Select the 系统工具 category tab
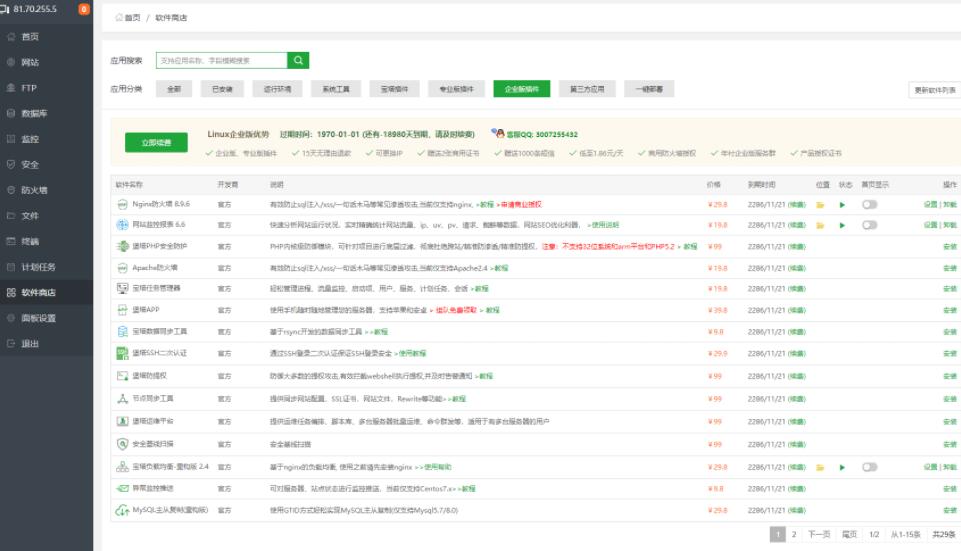The image size is (961, 551). [336, 89]
